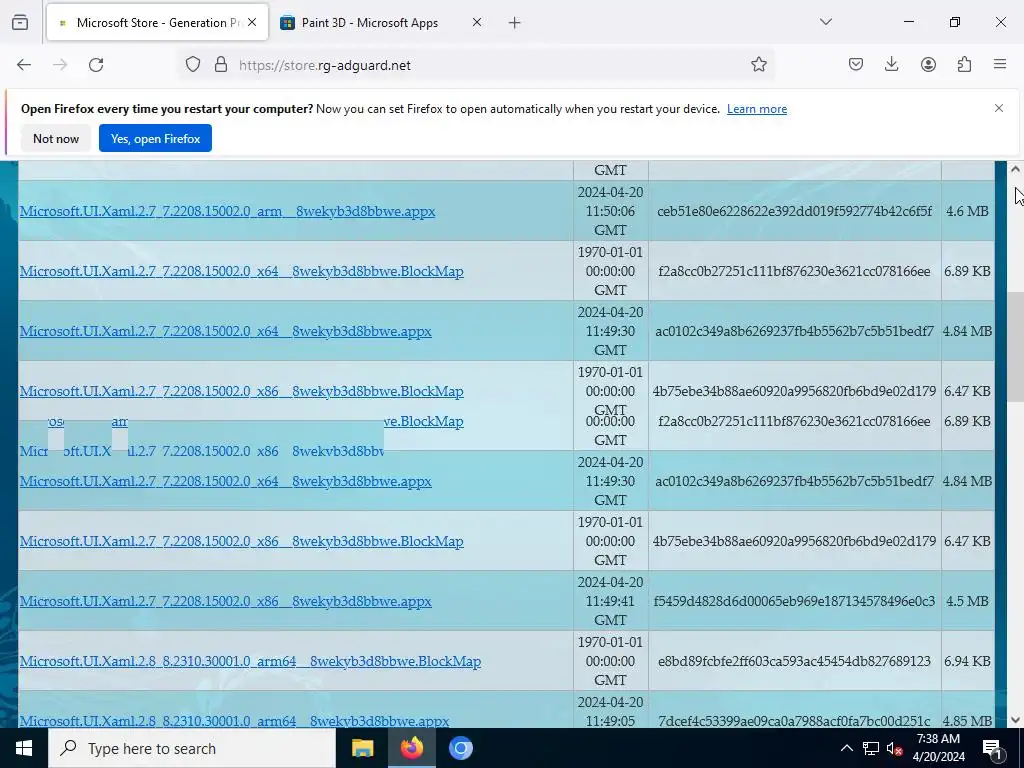Open the Extensions panel

[x=964, y=64]
